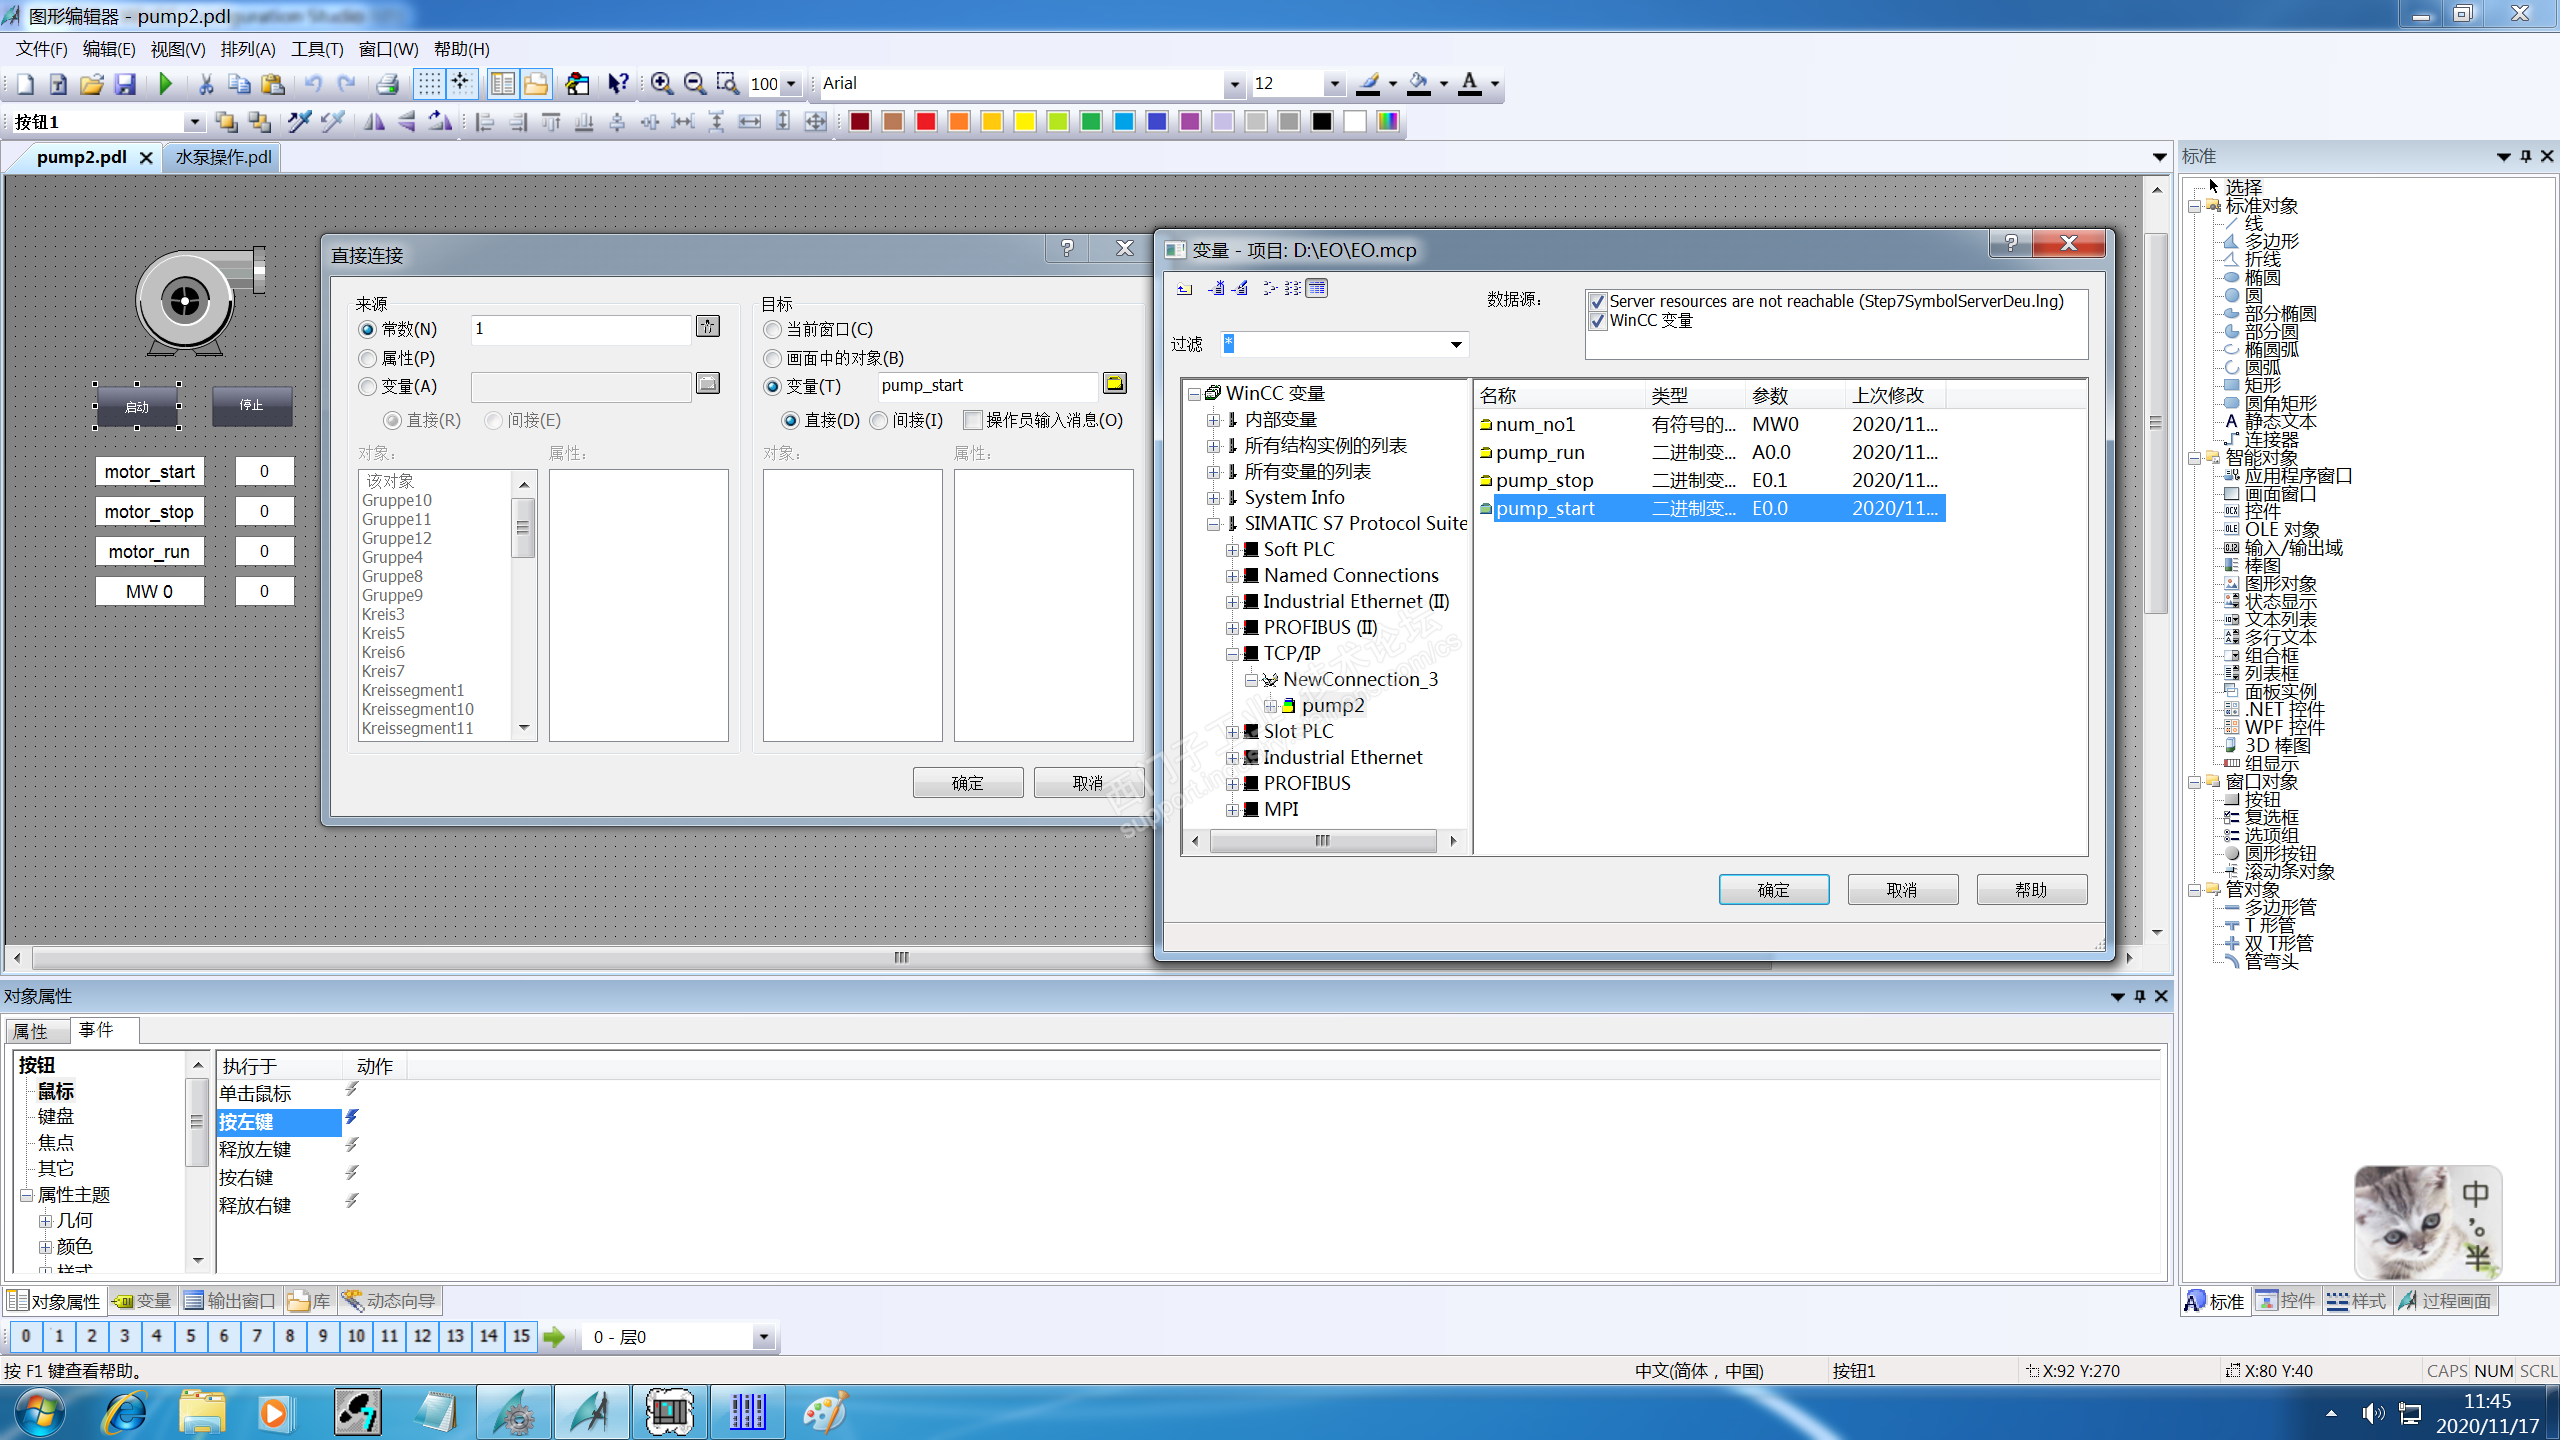The width and height of the screenshot is (2560, 1440).
Task: Click the Zoom In magnifier icon
Action: point(661,84)
